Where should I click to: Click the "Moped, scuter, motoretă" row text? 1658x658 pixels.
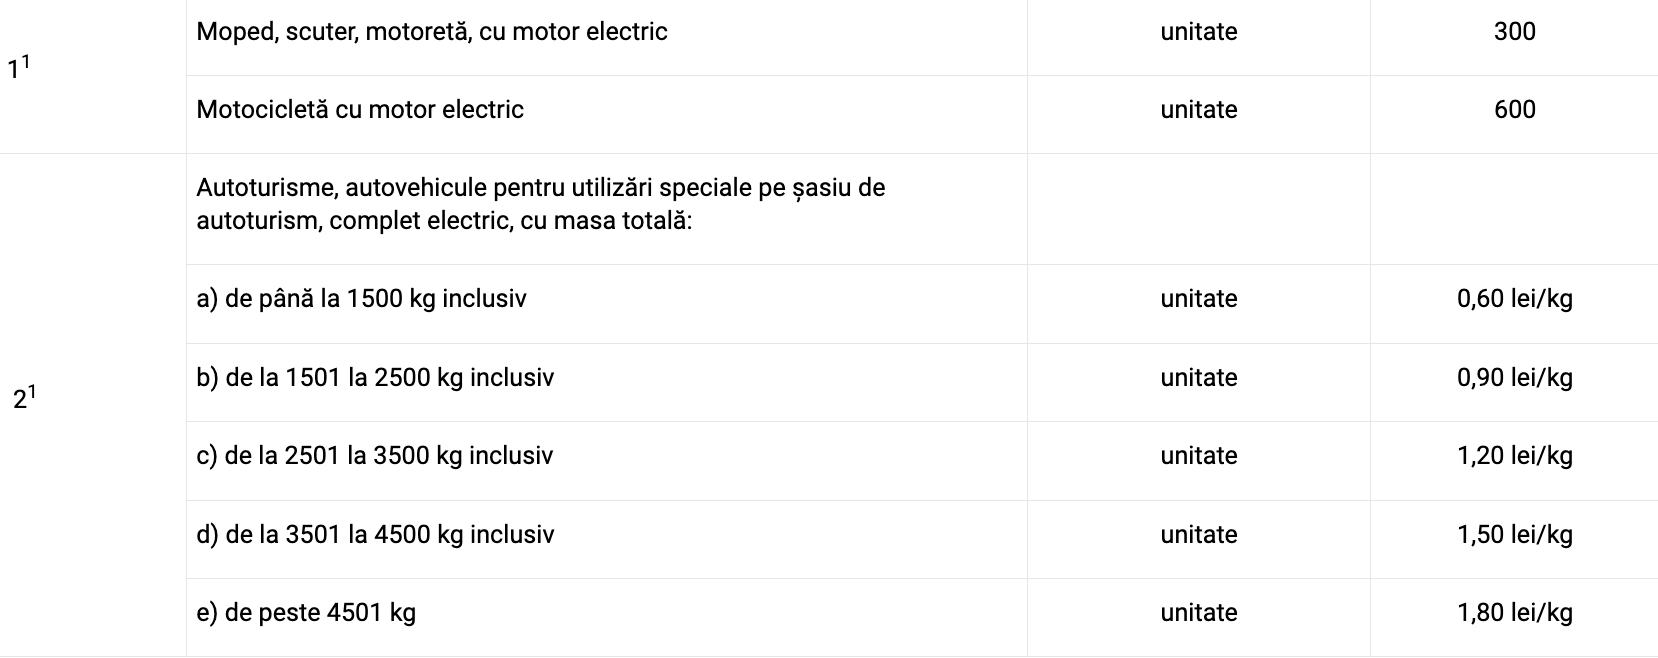(x=431, y=32)
